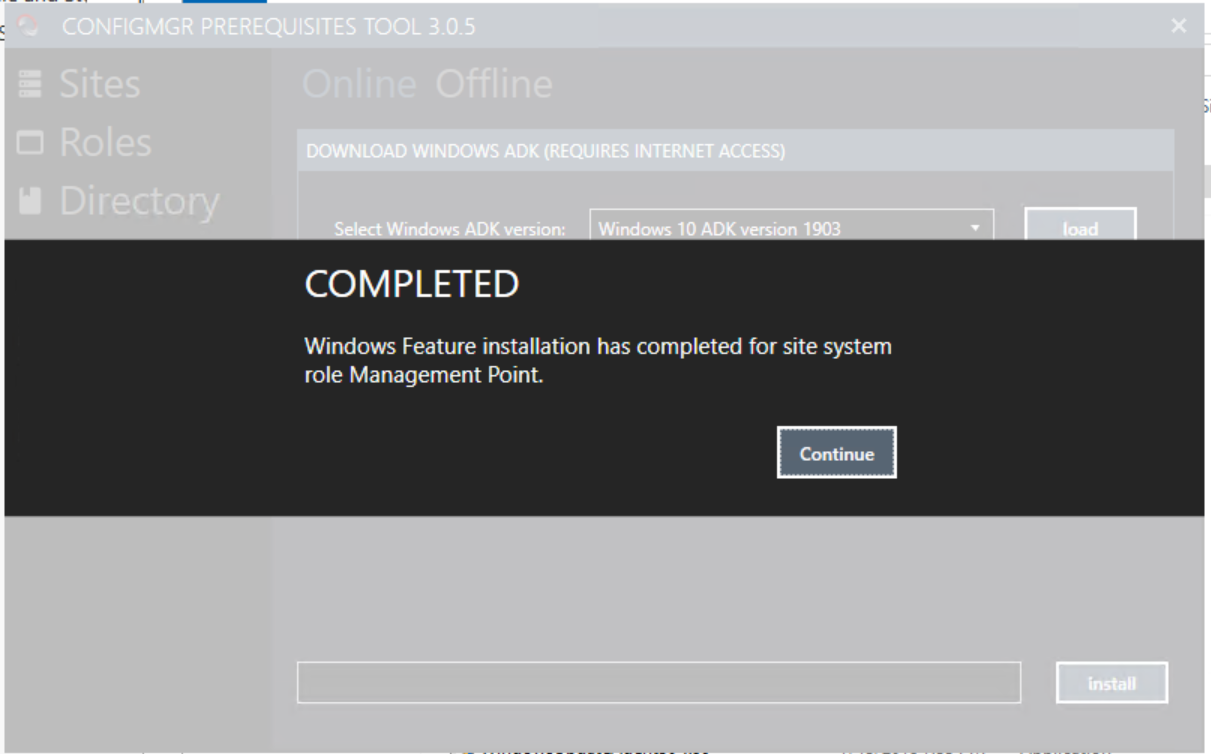Click the COMPLETED dialog heading
The image size is (1211, 754).
[x=412, y=284]
